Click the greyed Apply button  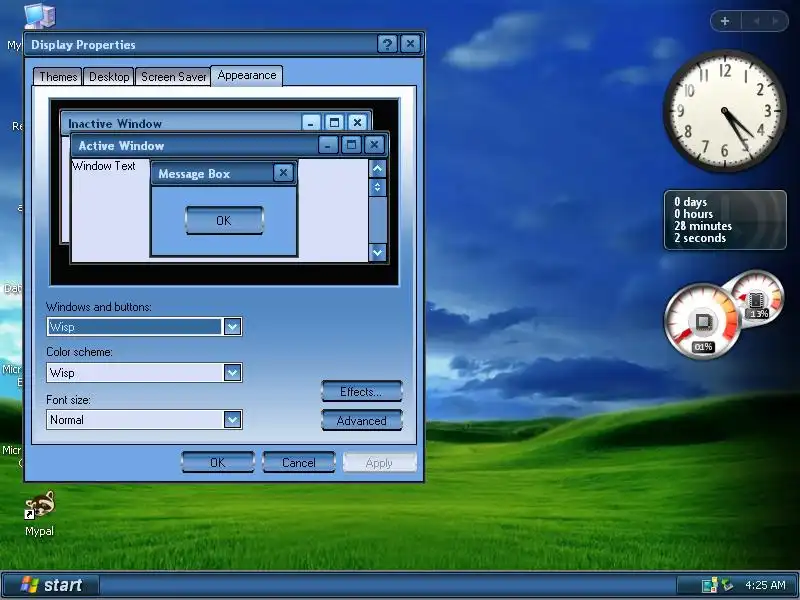[x=379, y=463]
